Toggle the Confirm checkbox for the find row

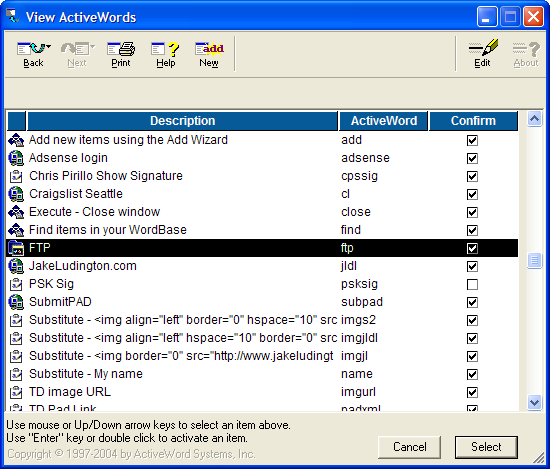pos(472,230)
